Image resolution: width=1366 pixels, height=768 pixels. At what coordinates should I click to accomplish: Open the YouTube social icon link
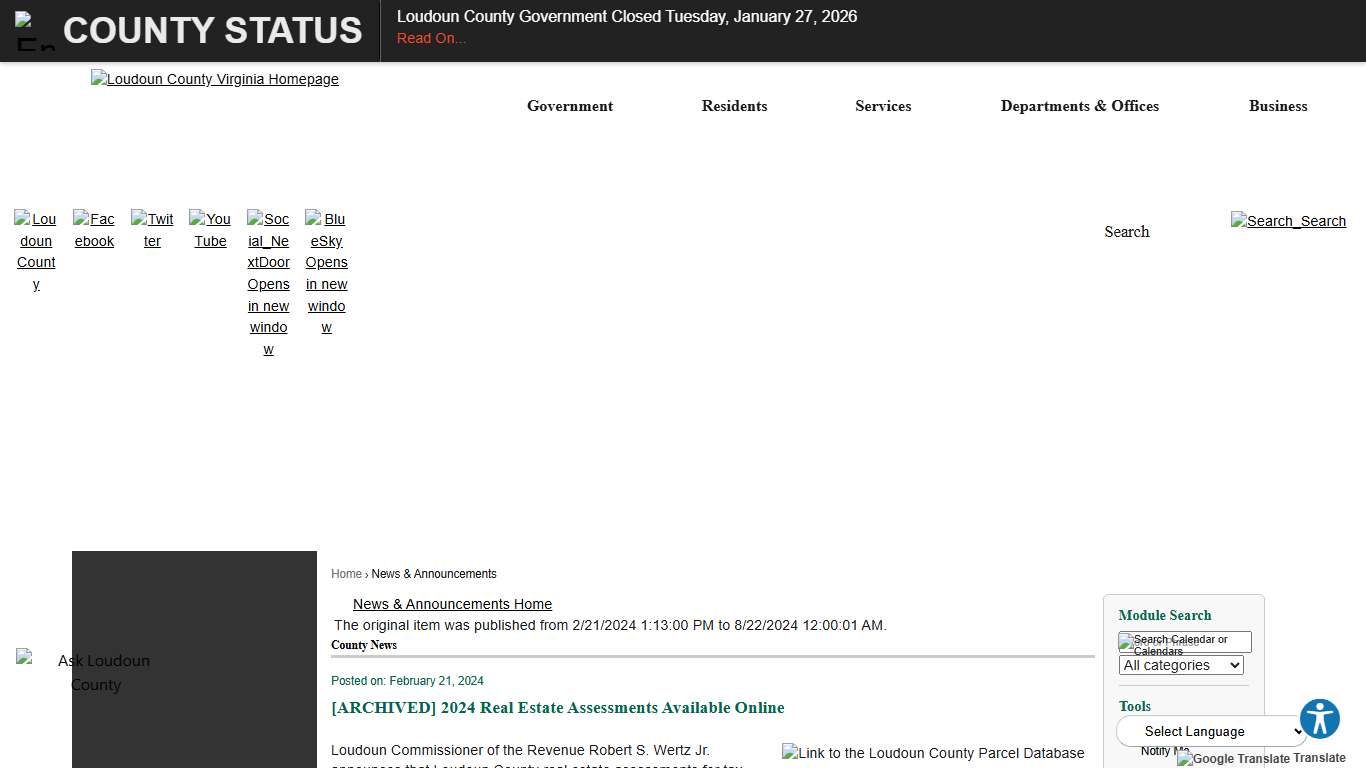pyautogui.click(x=210, y=230)
